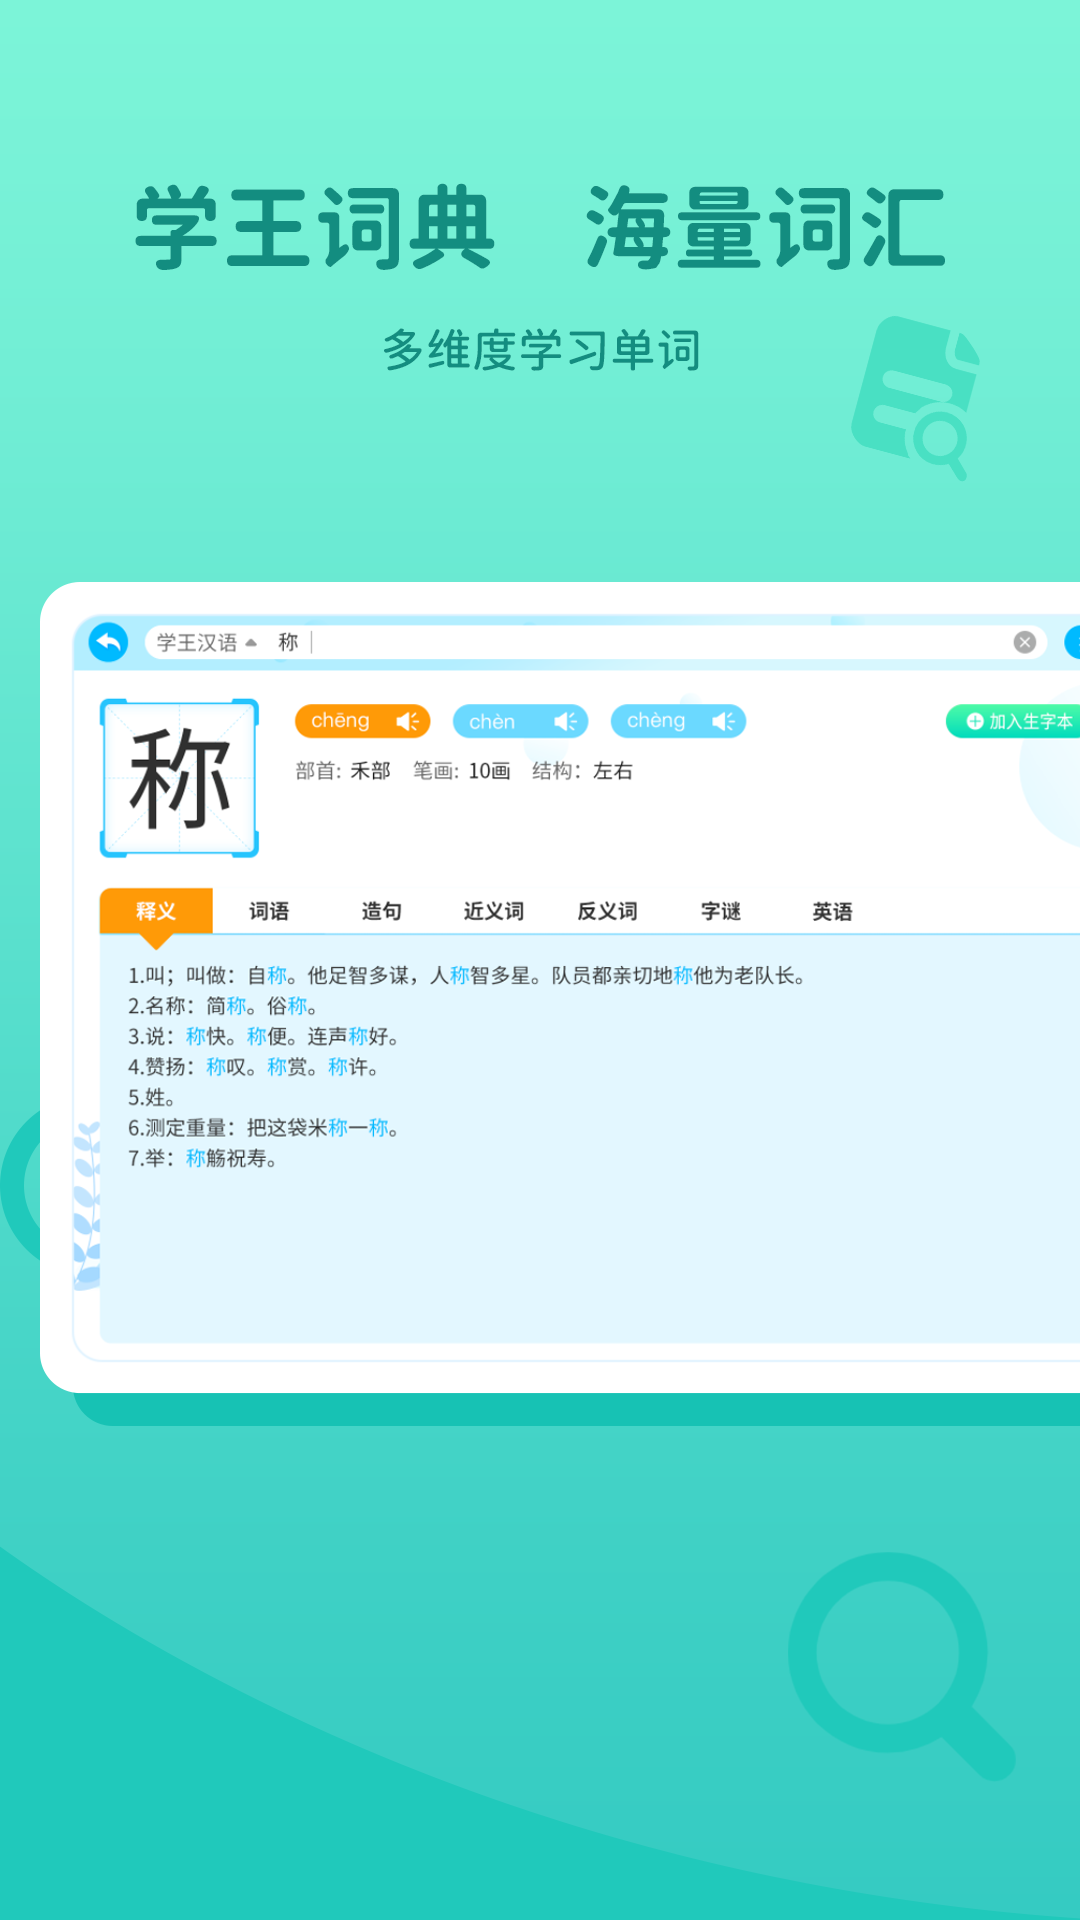Switch to the 词语 tab

click(269, 911)
